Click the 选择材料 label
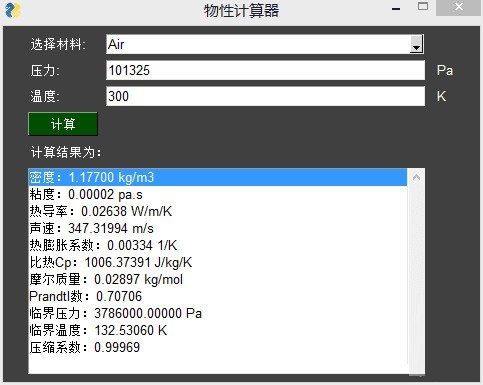 point(58,44)
